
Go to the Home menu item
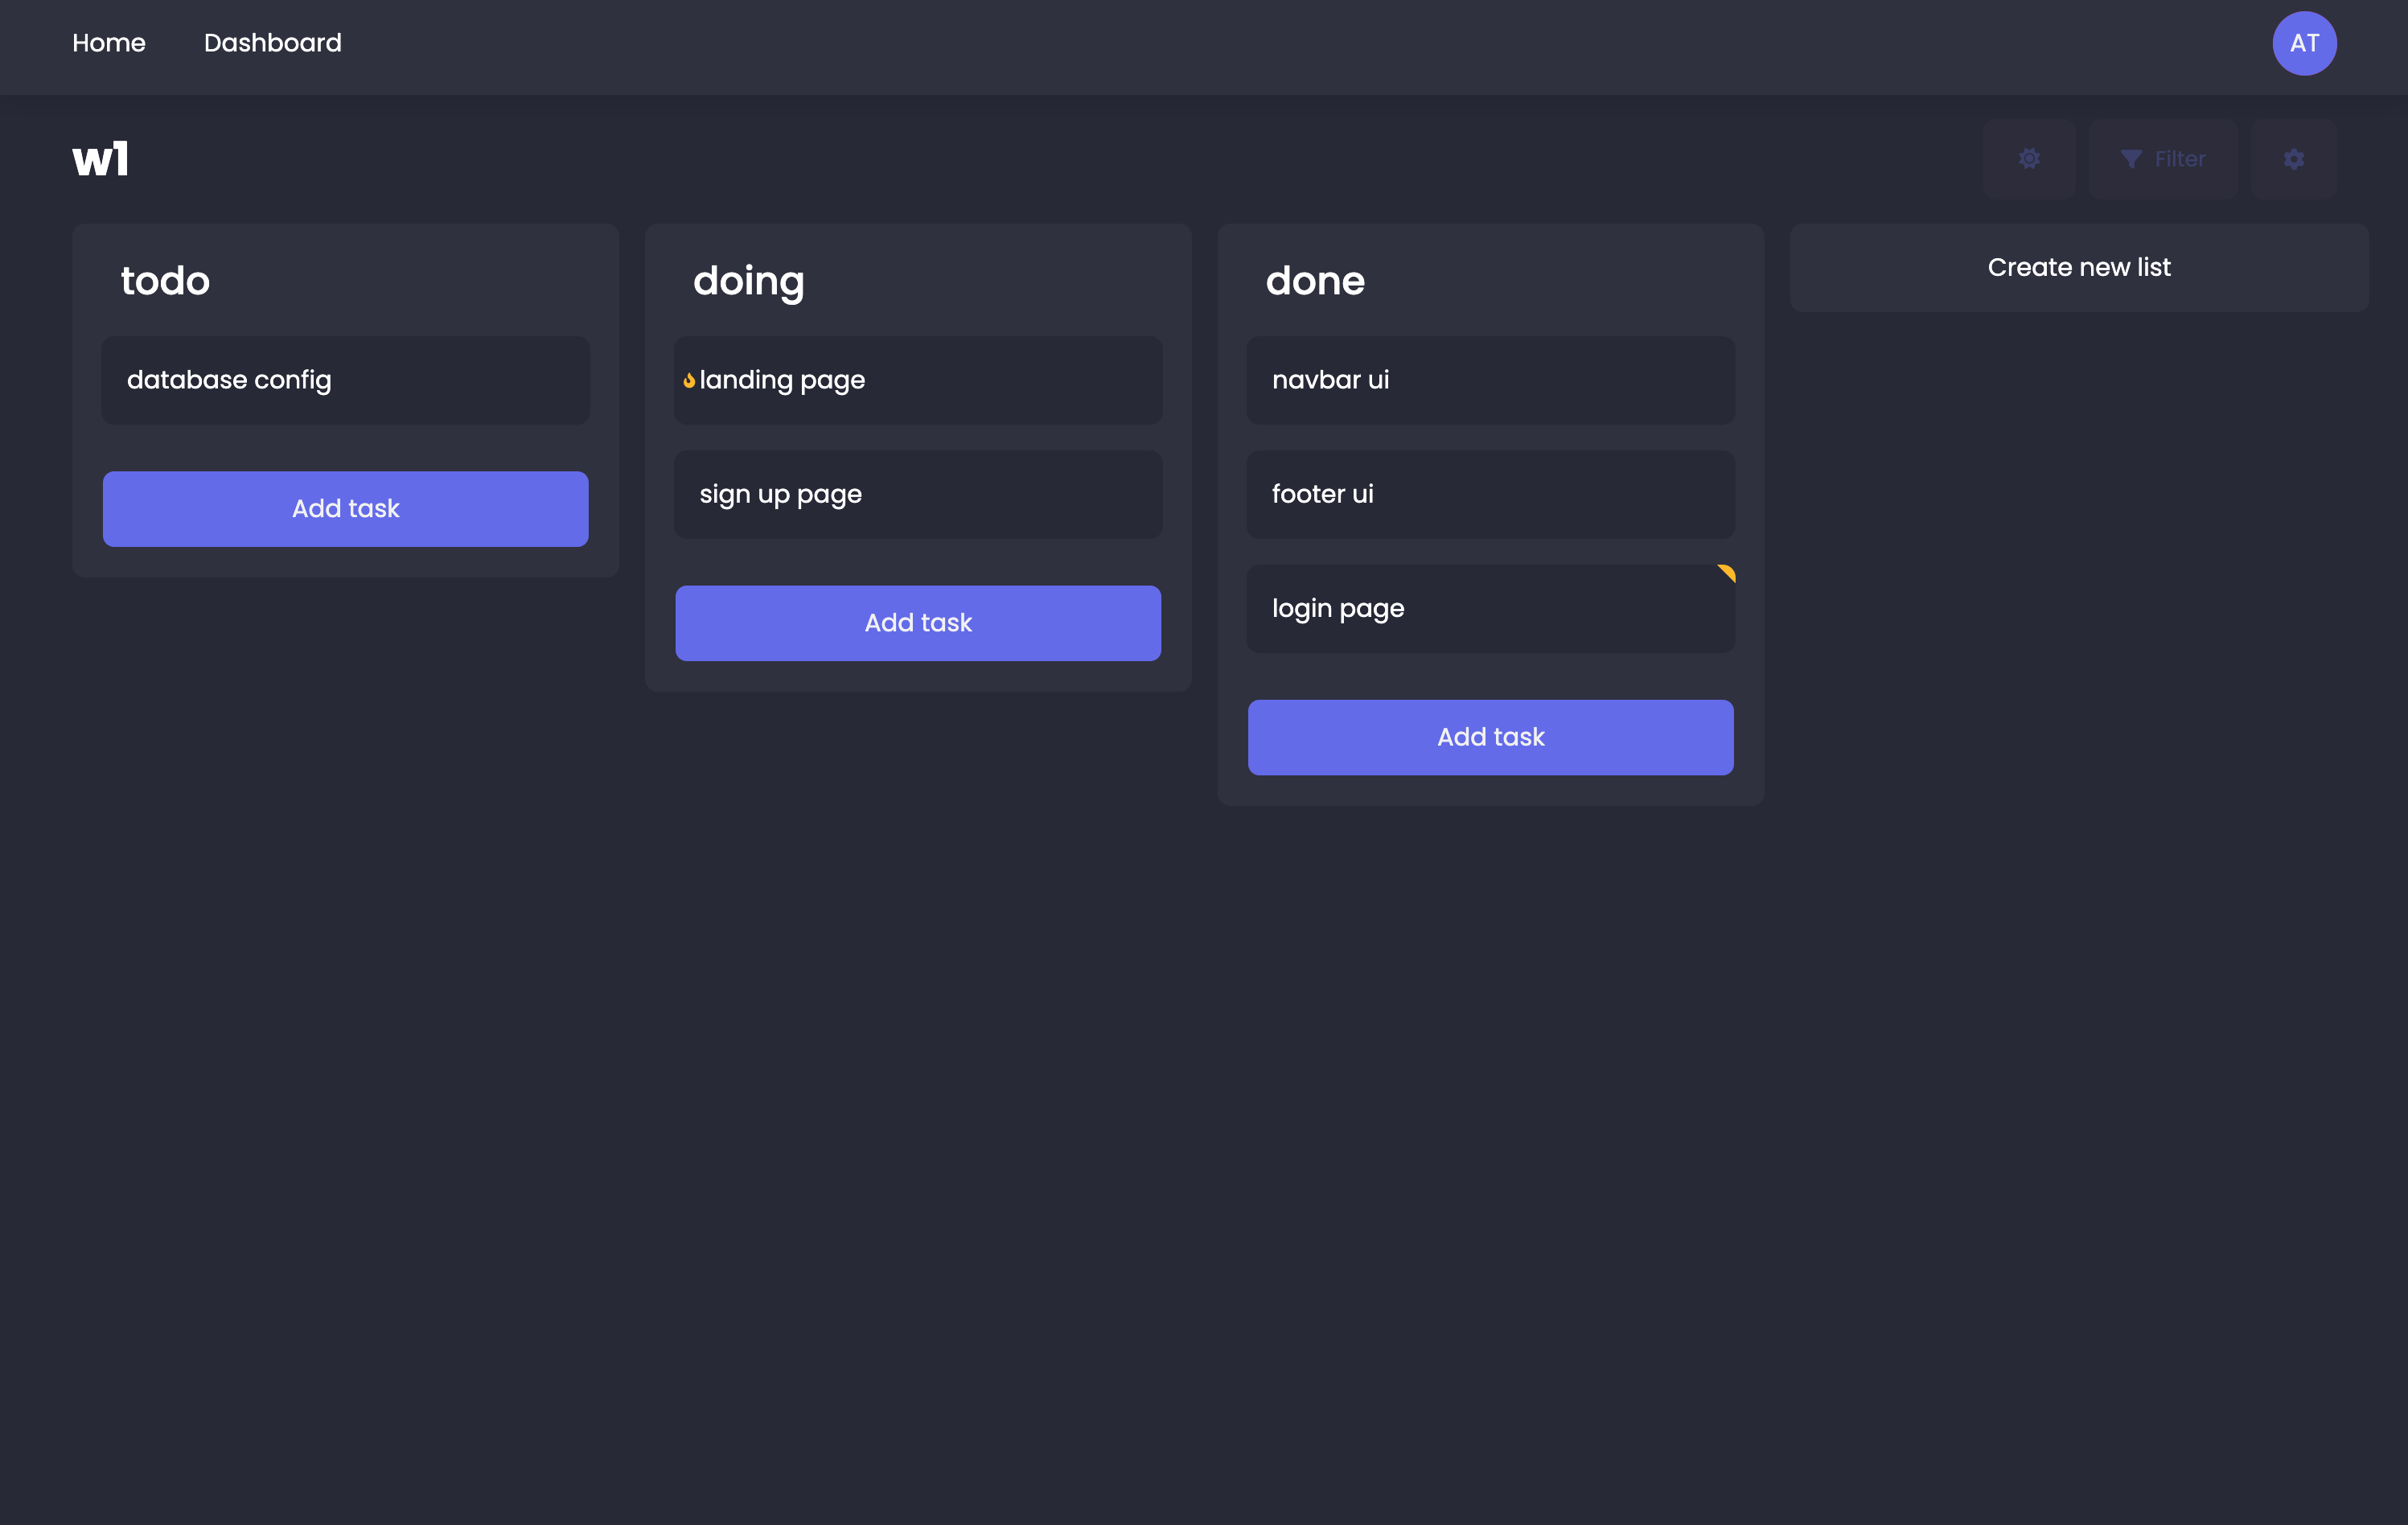click(x=109, y=43)
